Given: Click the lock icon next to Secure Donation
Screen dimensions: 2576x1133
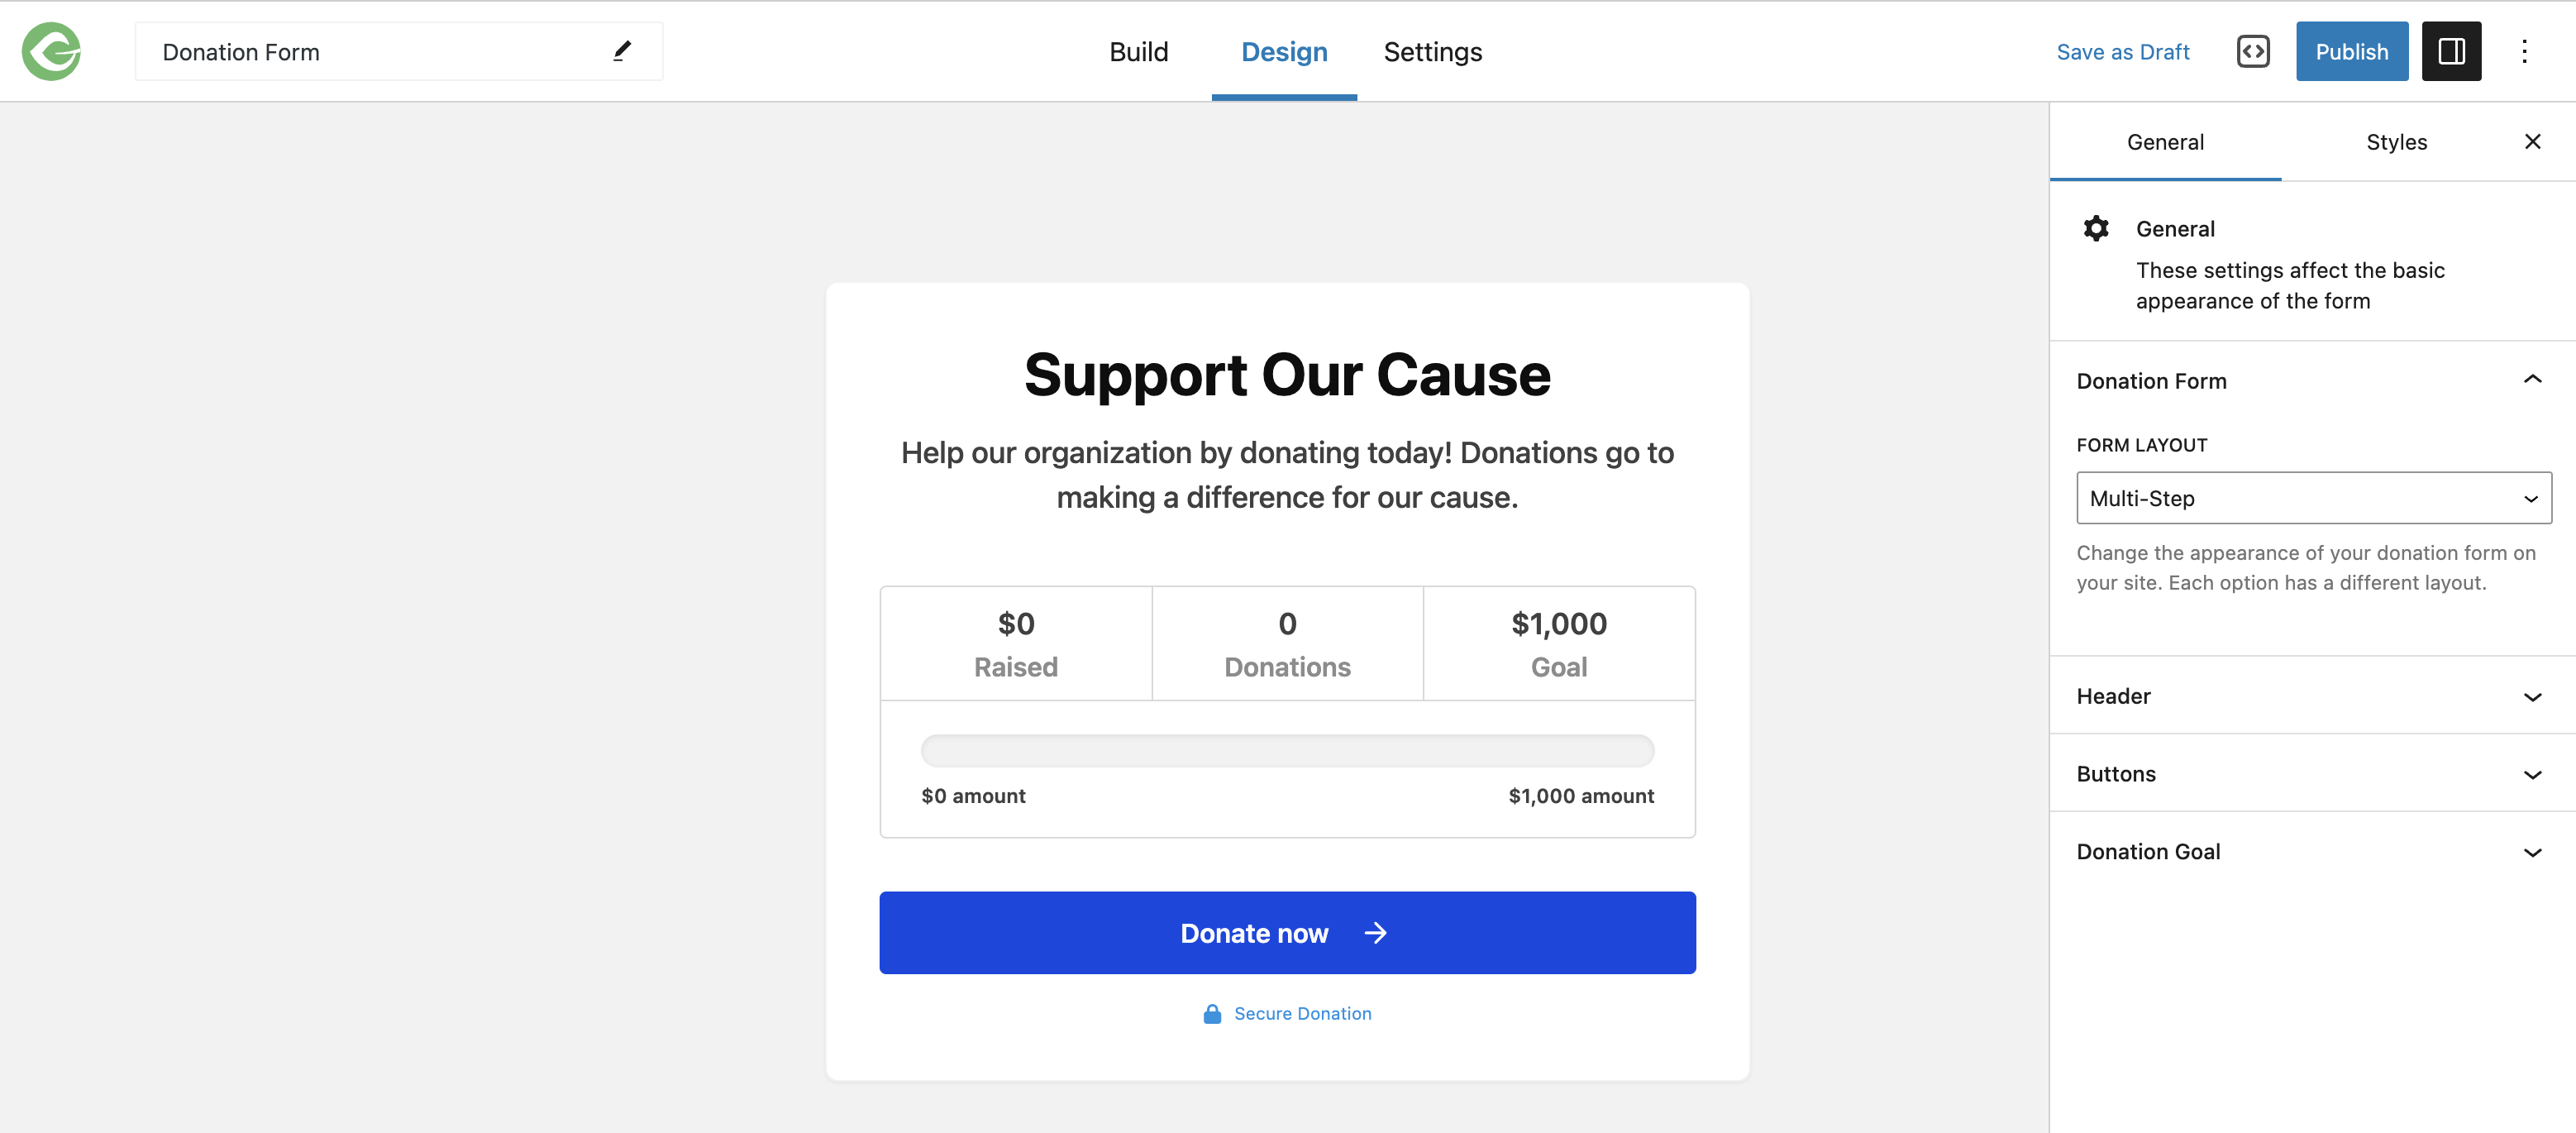Looking at the screenshot, I should tap(1212, 1013).
